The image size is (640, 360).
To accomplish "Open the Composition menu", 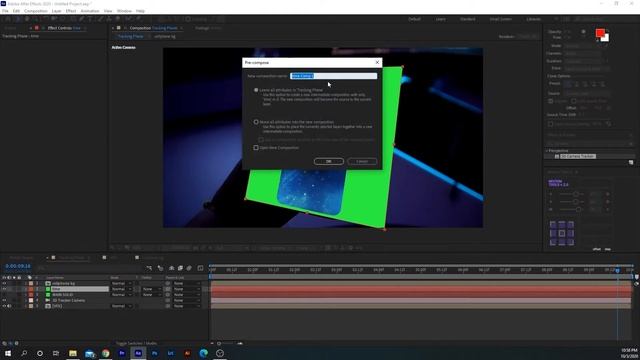I will pos(36,11).
